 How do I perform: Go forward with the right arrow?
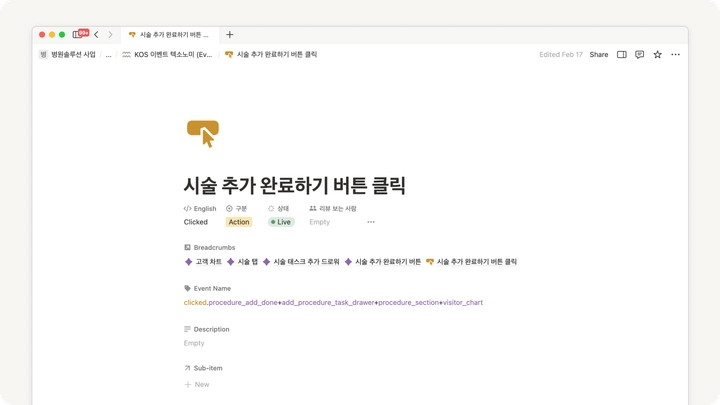coord(110,34)
